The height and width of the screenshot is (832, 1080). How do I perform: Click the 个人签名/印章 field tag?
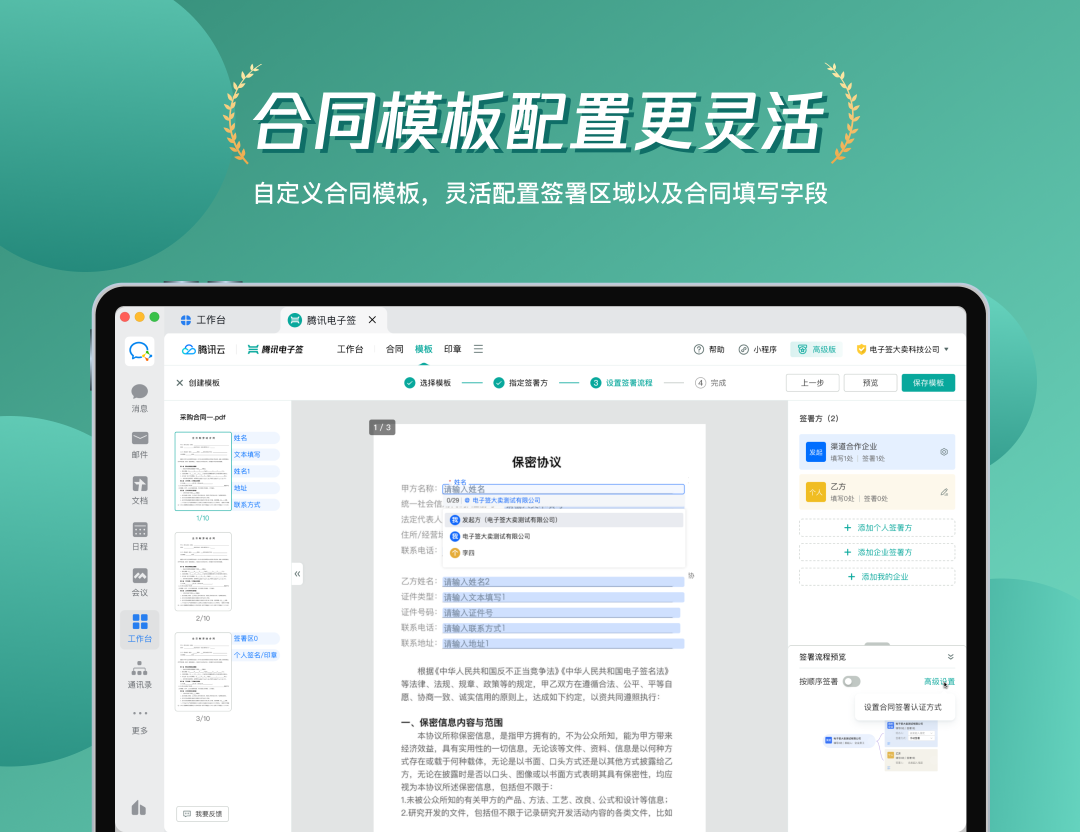coord(256,655)
